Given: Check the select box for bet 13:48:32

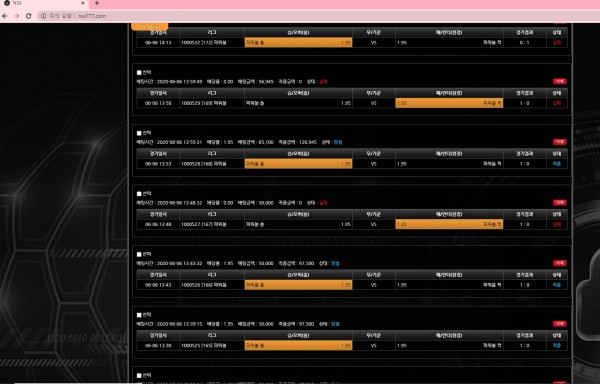Looking at the screenshot, I should coord(139,194).
